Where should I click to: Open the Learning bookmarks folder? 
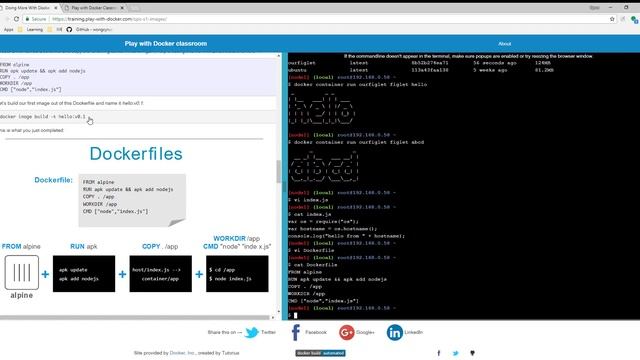(31, 29)
